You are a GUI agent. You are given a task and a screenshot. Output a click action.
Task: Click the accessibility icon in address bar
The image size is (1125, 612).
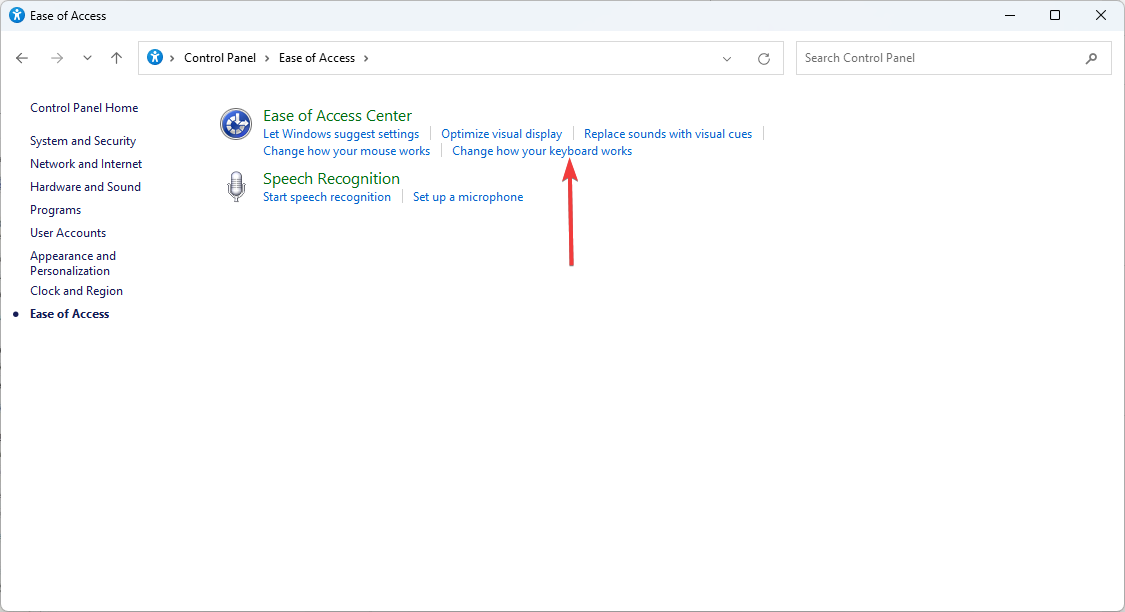(x=155, y=57)
